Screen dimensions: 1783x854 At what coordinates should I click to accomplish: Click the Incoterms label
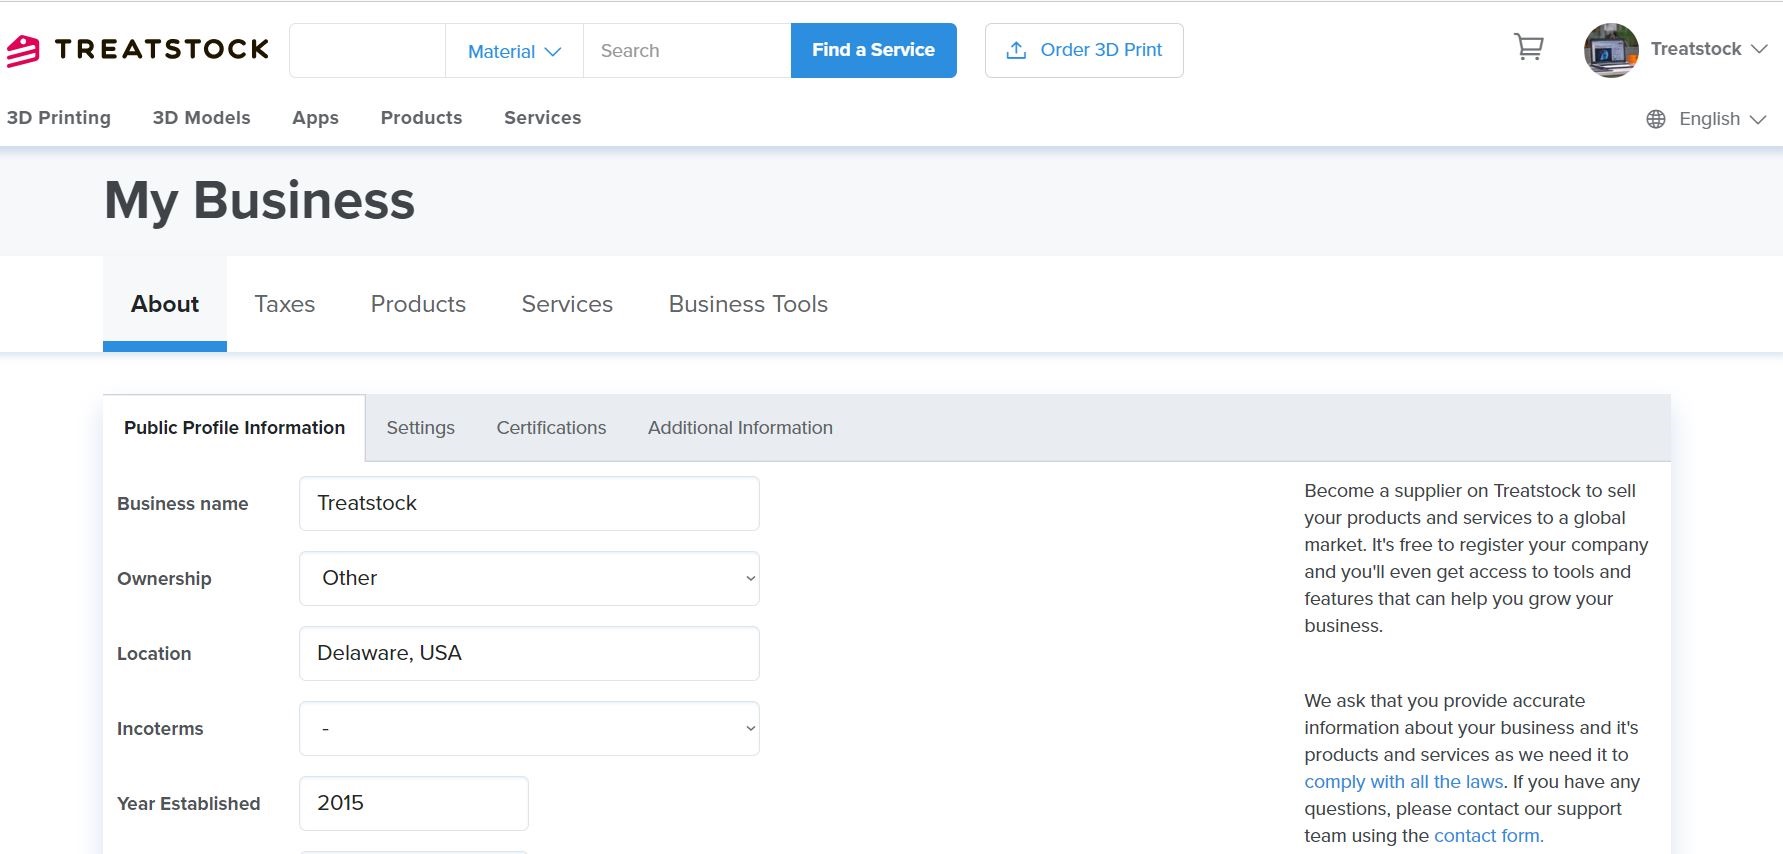(x=160, y=729)
